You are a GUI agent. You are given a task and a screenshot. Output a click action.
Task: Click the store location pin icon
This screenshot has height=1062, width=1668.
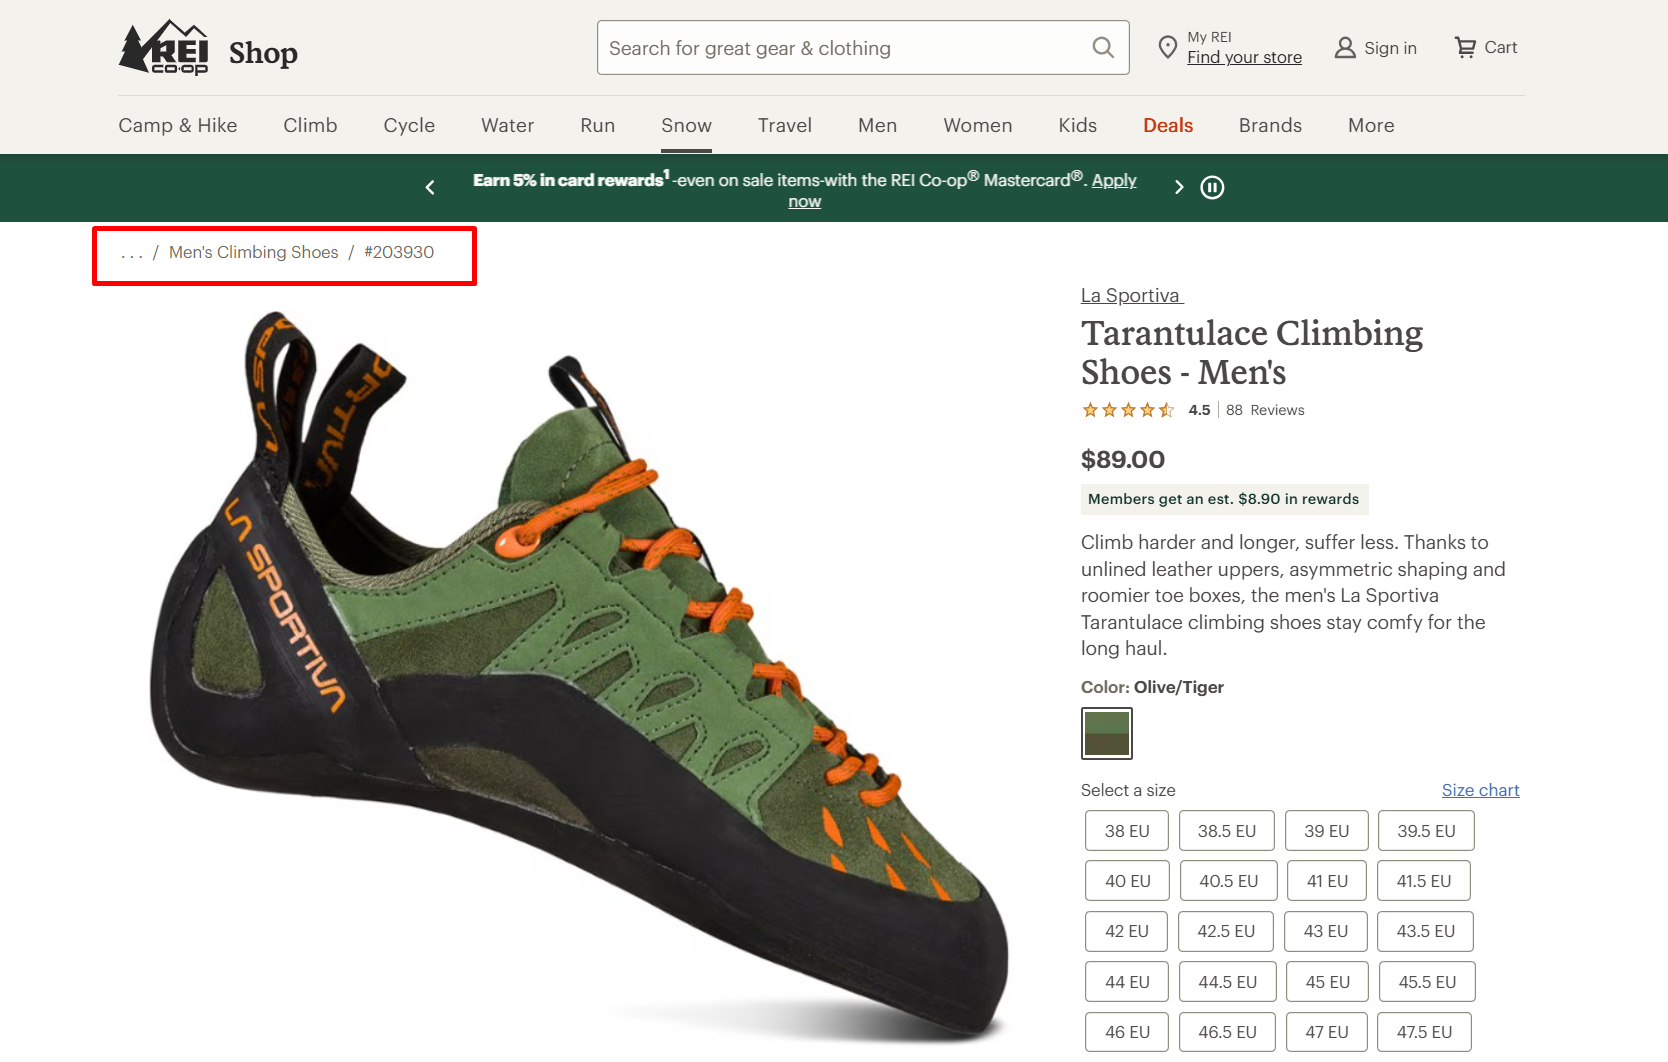tap(1167, 47)
